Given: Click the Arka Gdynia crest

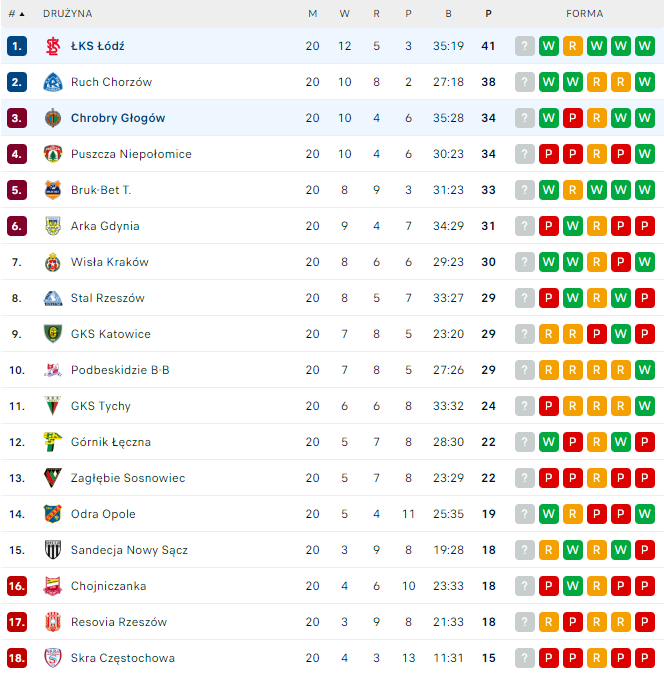Looking at the screenshot, I should pyautogui.click(x=53, y=226).
